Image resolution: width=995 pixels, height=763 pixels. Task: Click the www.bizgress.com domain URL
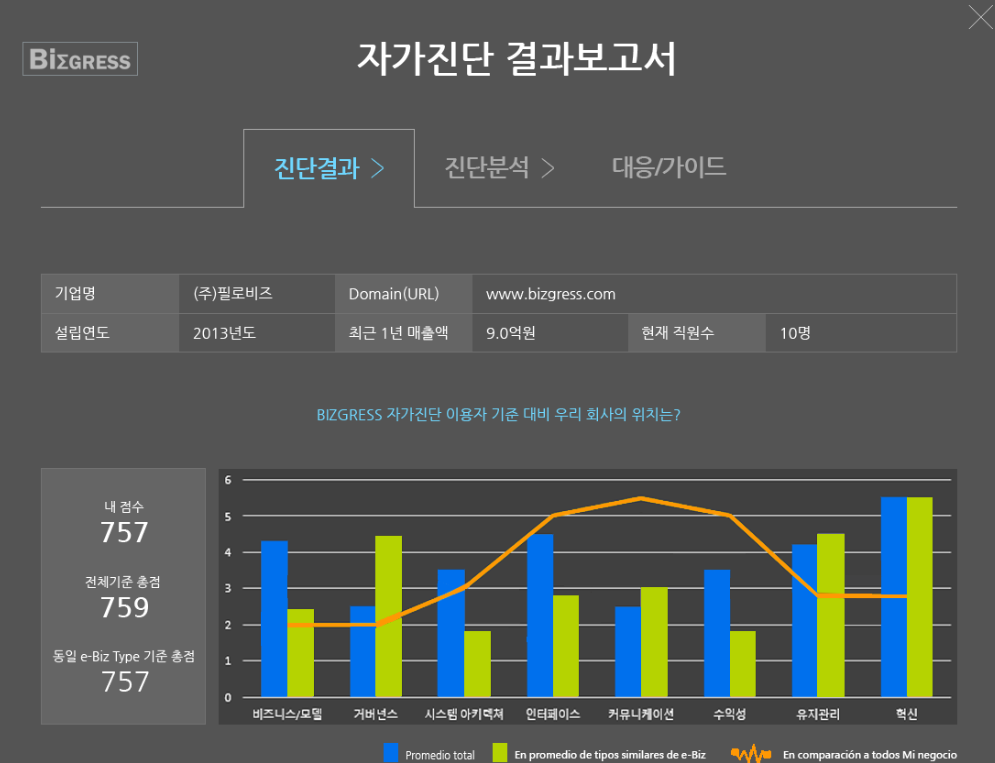[x=551, y=294]
